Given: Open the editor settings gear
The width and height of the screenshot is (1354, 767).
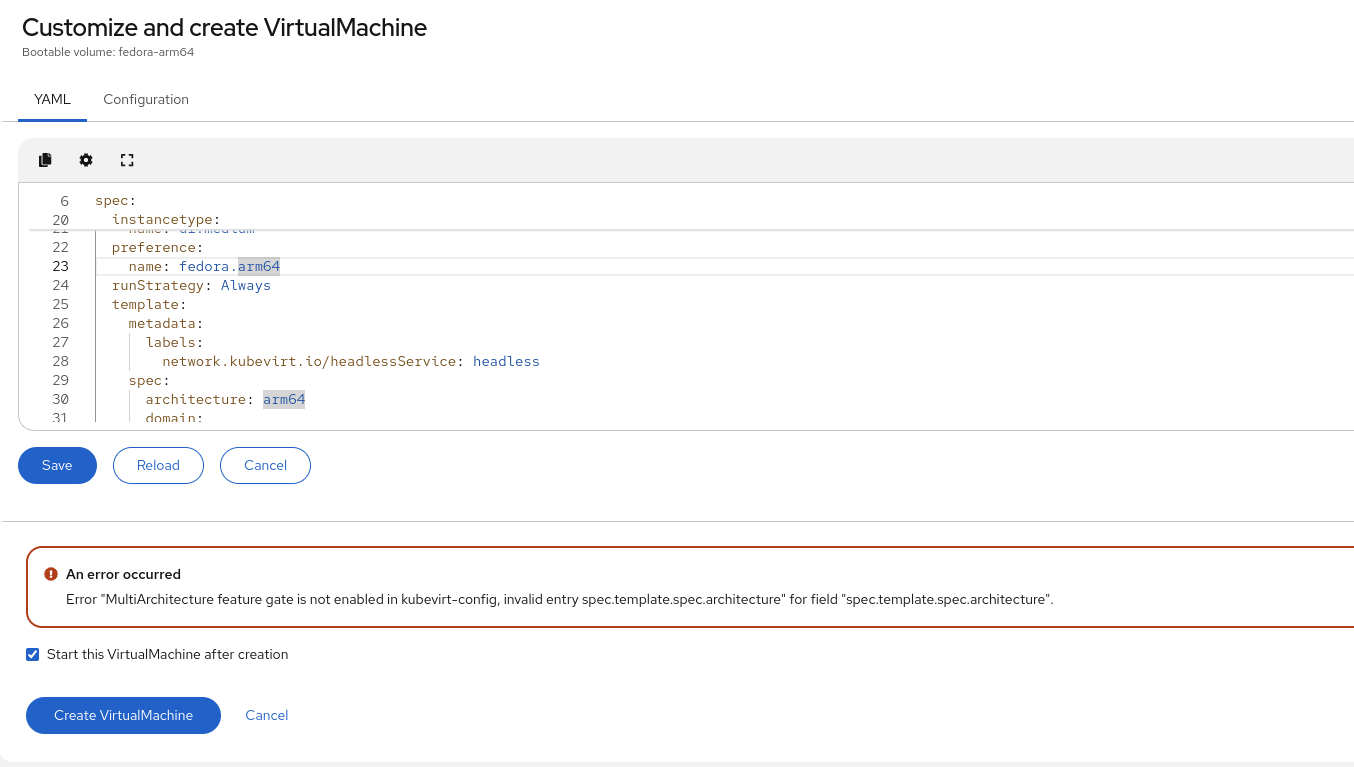Looking at the screenshot, I should 86,160.
